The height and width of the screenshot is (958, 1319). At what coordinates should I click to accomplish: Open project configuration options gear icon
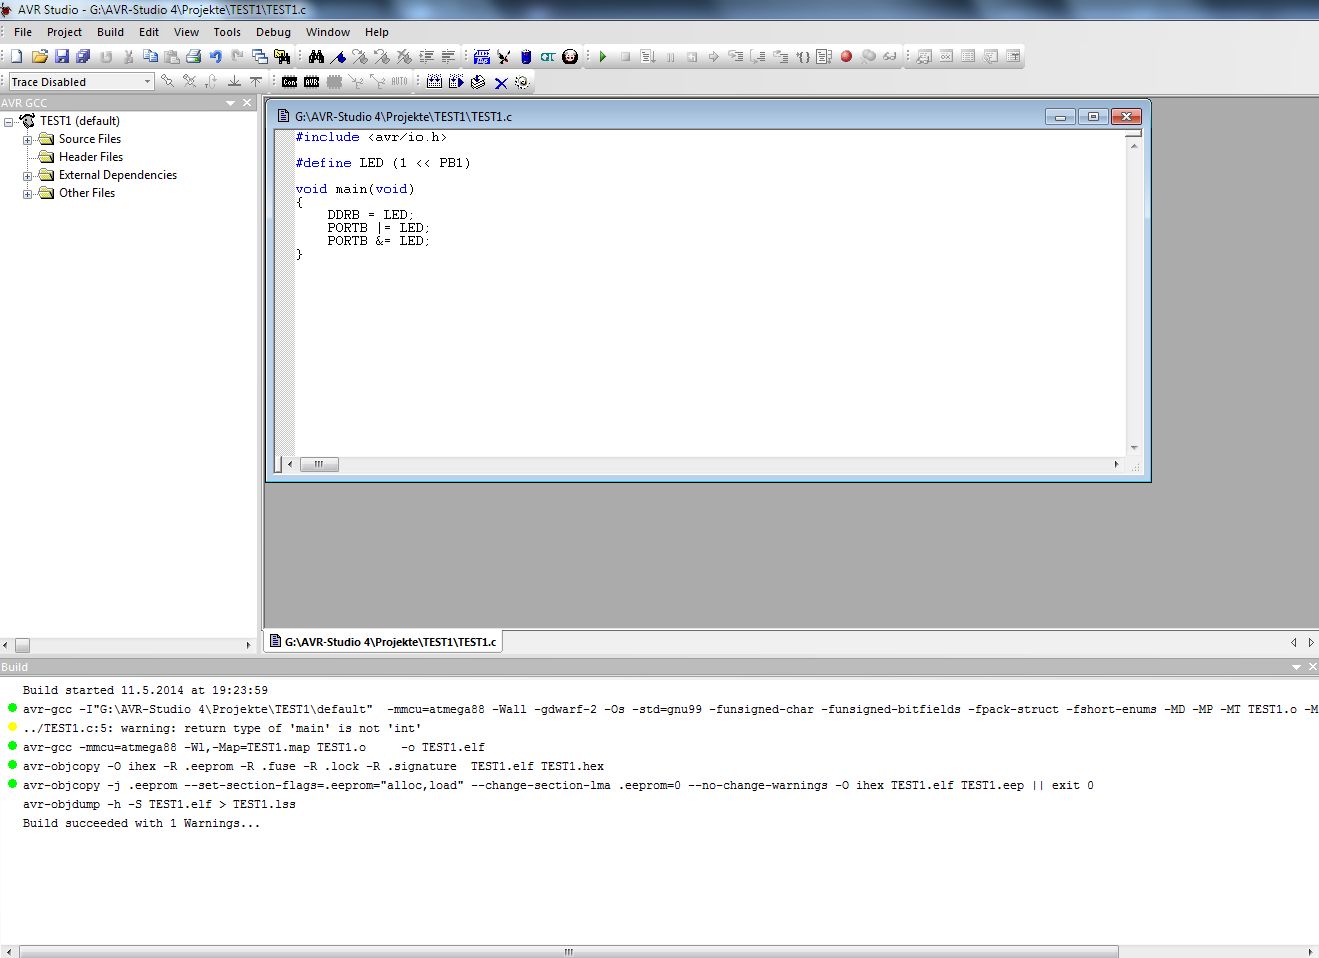click(x=522, y=82)
